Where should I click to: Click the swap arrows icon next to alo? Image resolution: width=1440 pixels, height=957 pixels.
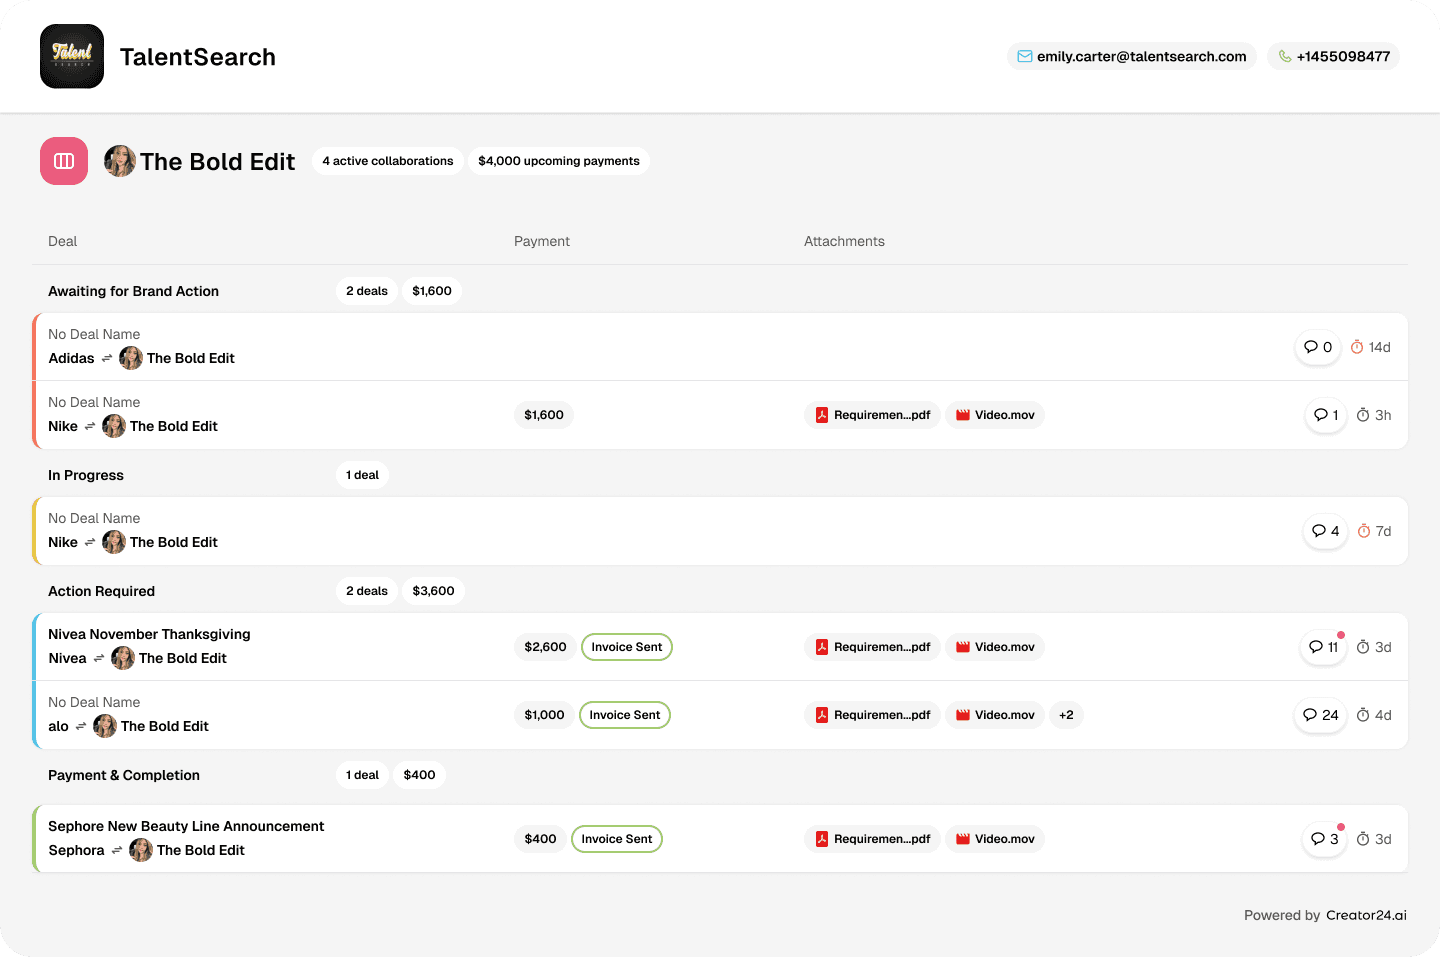[81, 726]
